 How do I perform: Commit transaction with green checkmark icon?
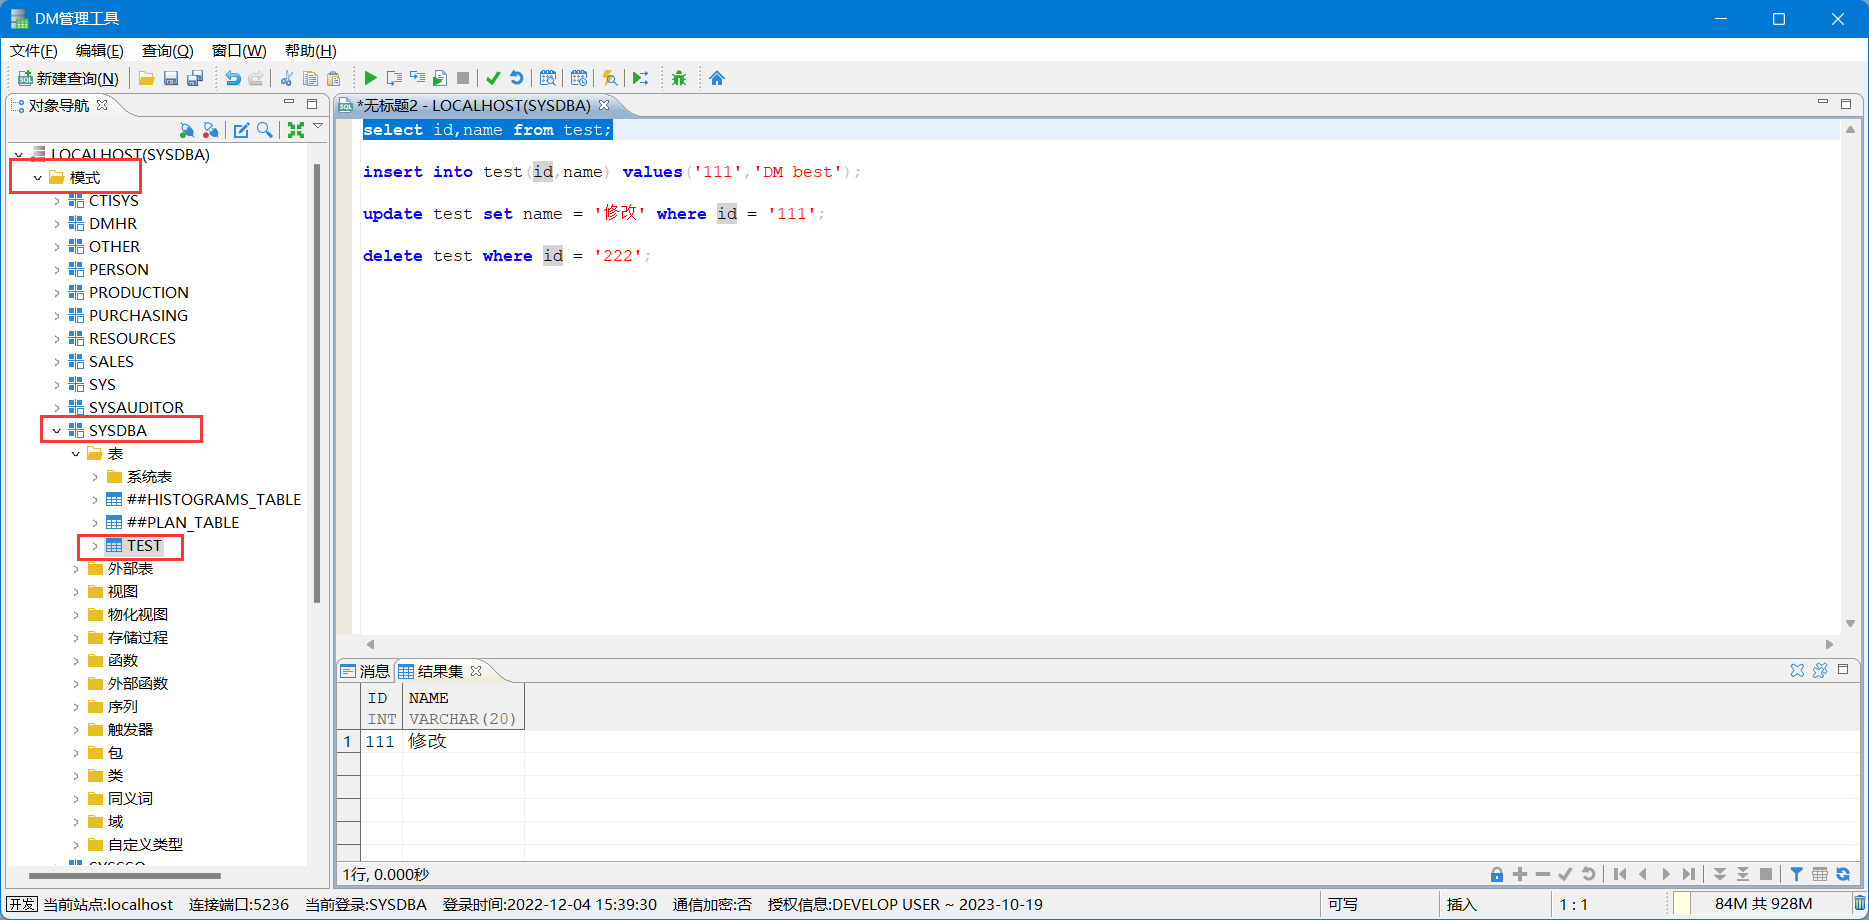tap(493, 78)
